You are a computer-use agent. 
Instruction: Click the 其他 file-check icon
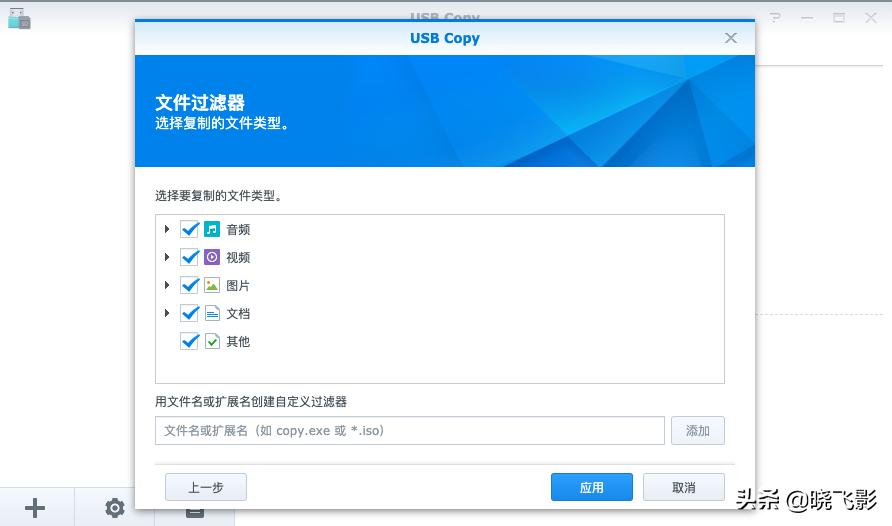(212, 341)
